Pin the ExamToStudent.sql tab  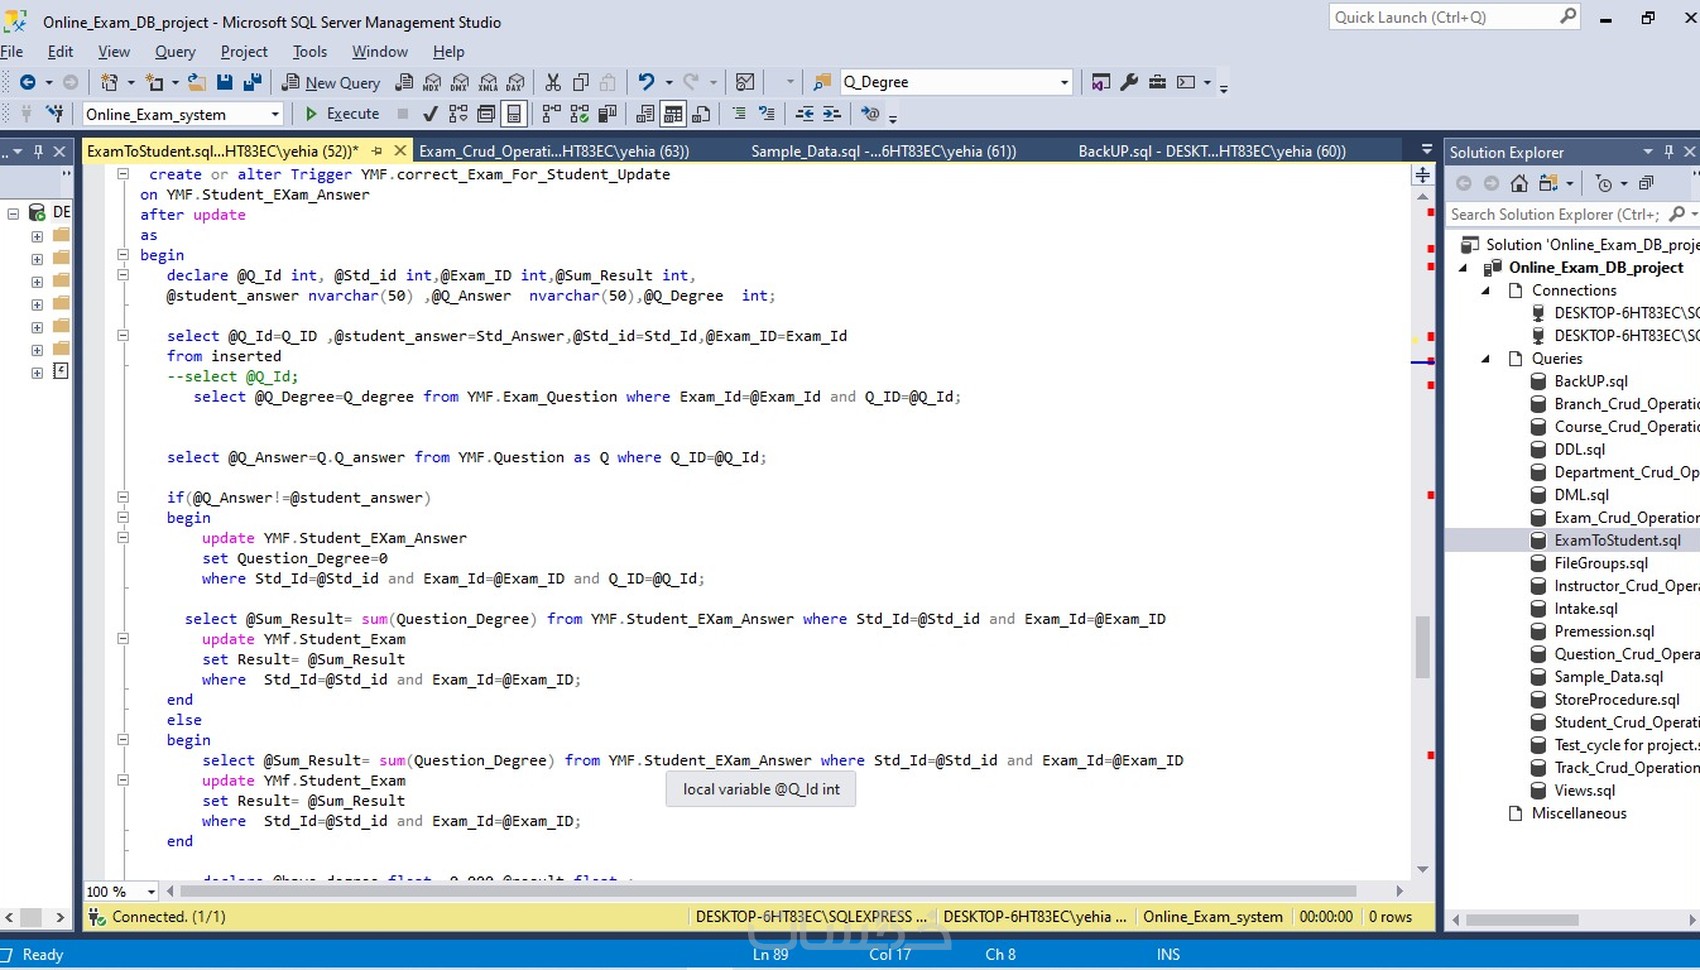377,151
